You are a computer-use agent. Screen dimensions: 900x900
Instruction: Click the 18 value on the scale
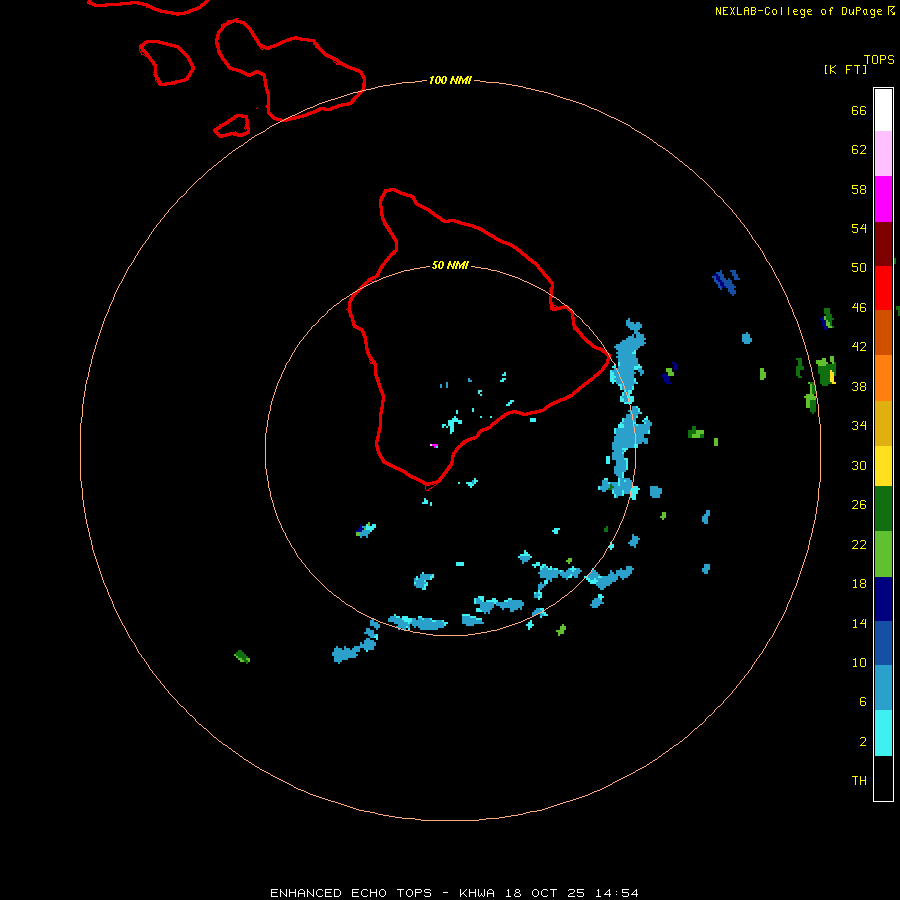coord(859,584)
